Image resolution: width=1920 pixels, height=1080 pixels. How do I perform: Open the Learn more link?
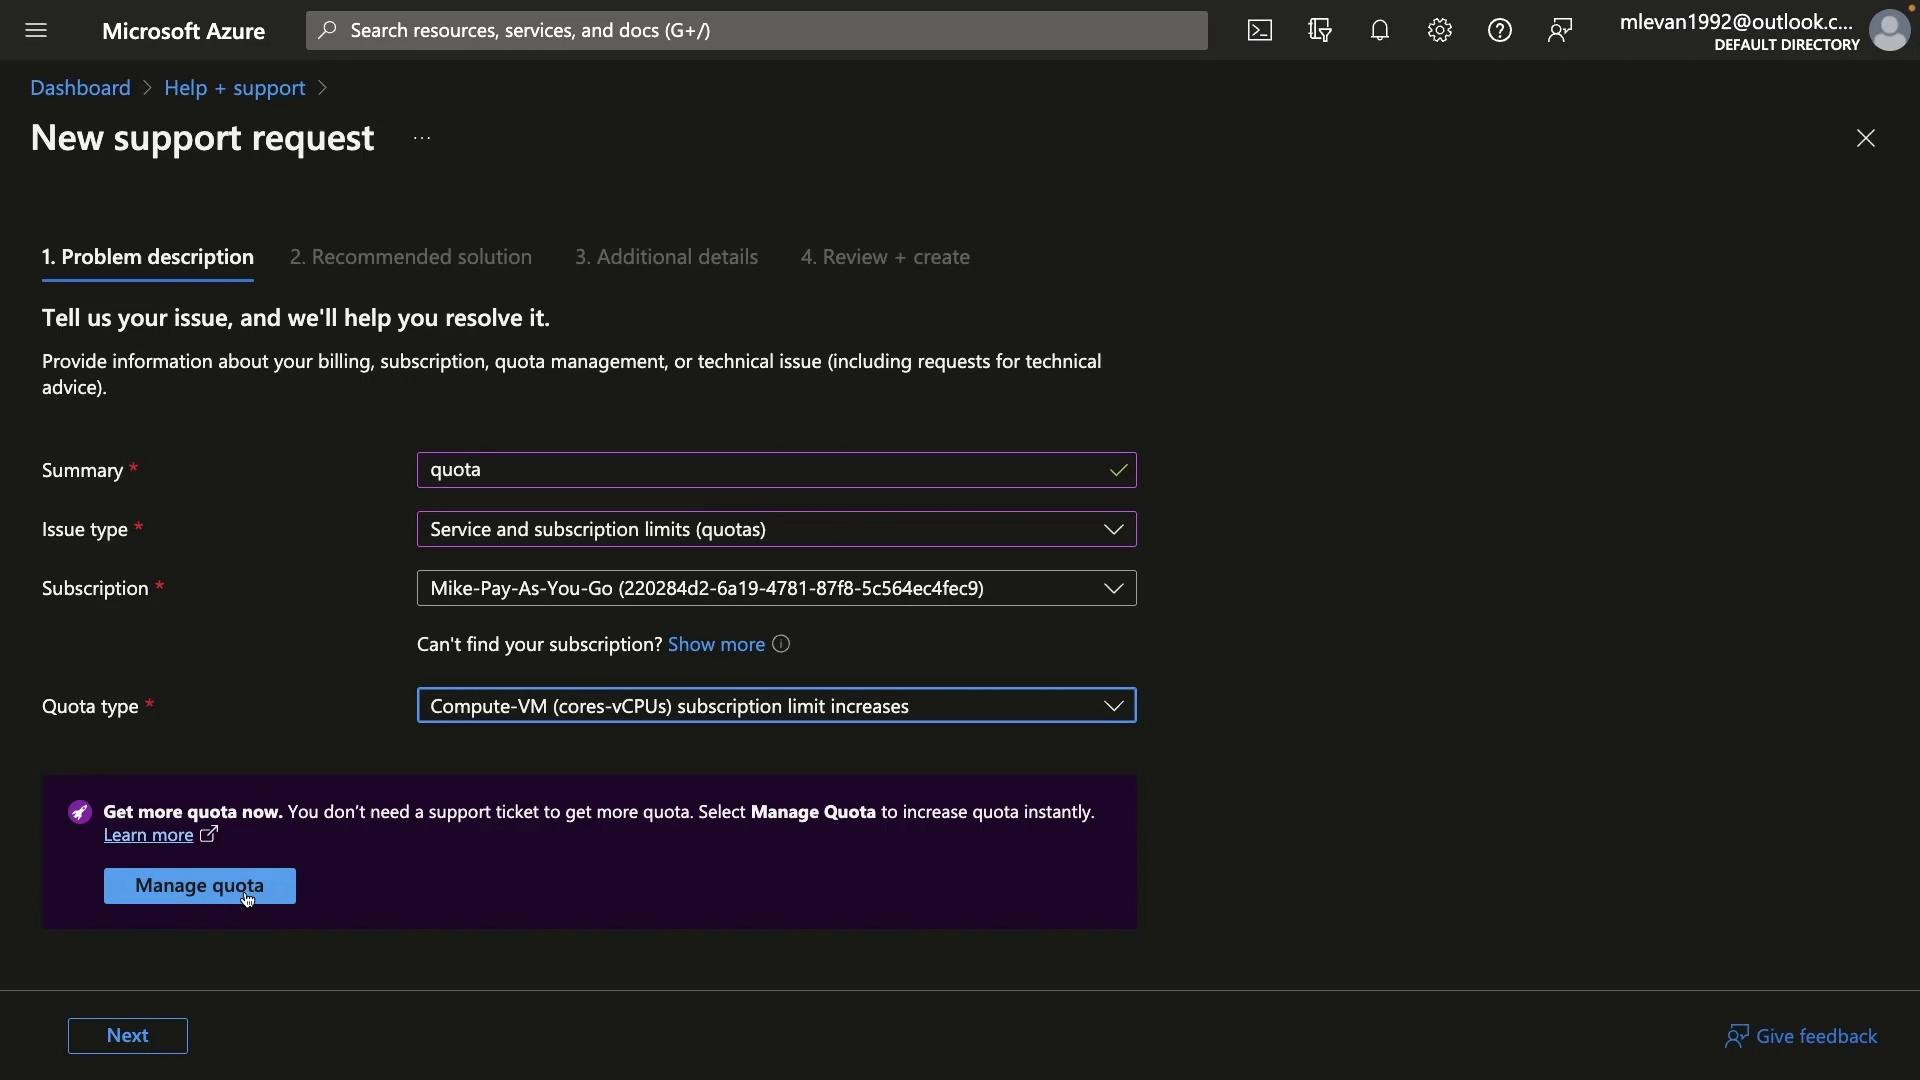coord(148,835)
